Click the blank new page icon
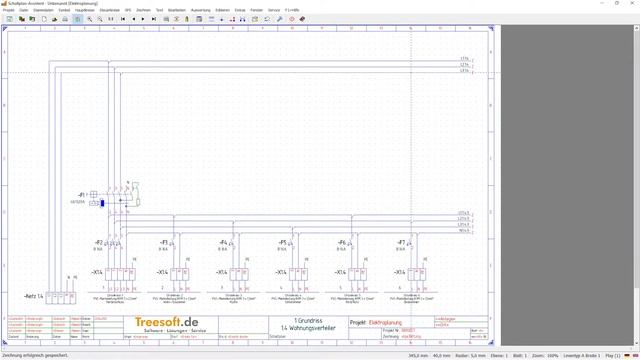The height and width of the screenshot is (360, 640). point(44,19)
